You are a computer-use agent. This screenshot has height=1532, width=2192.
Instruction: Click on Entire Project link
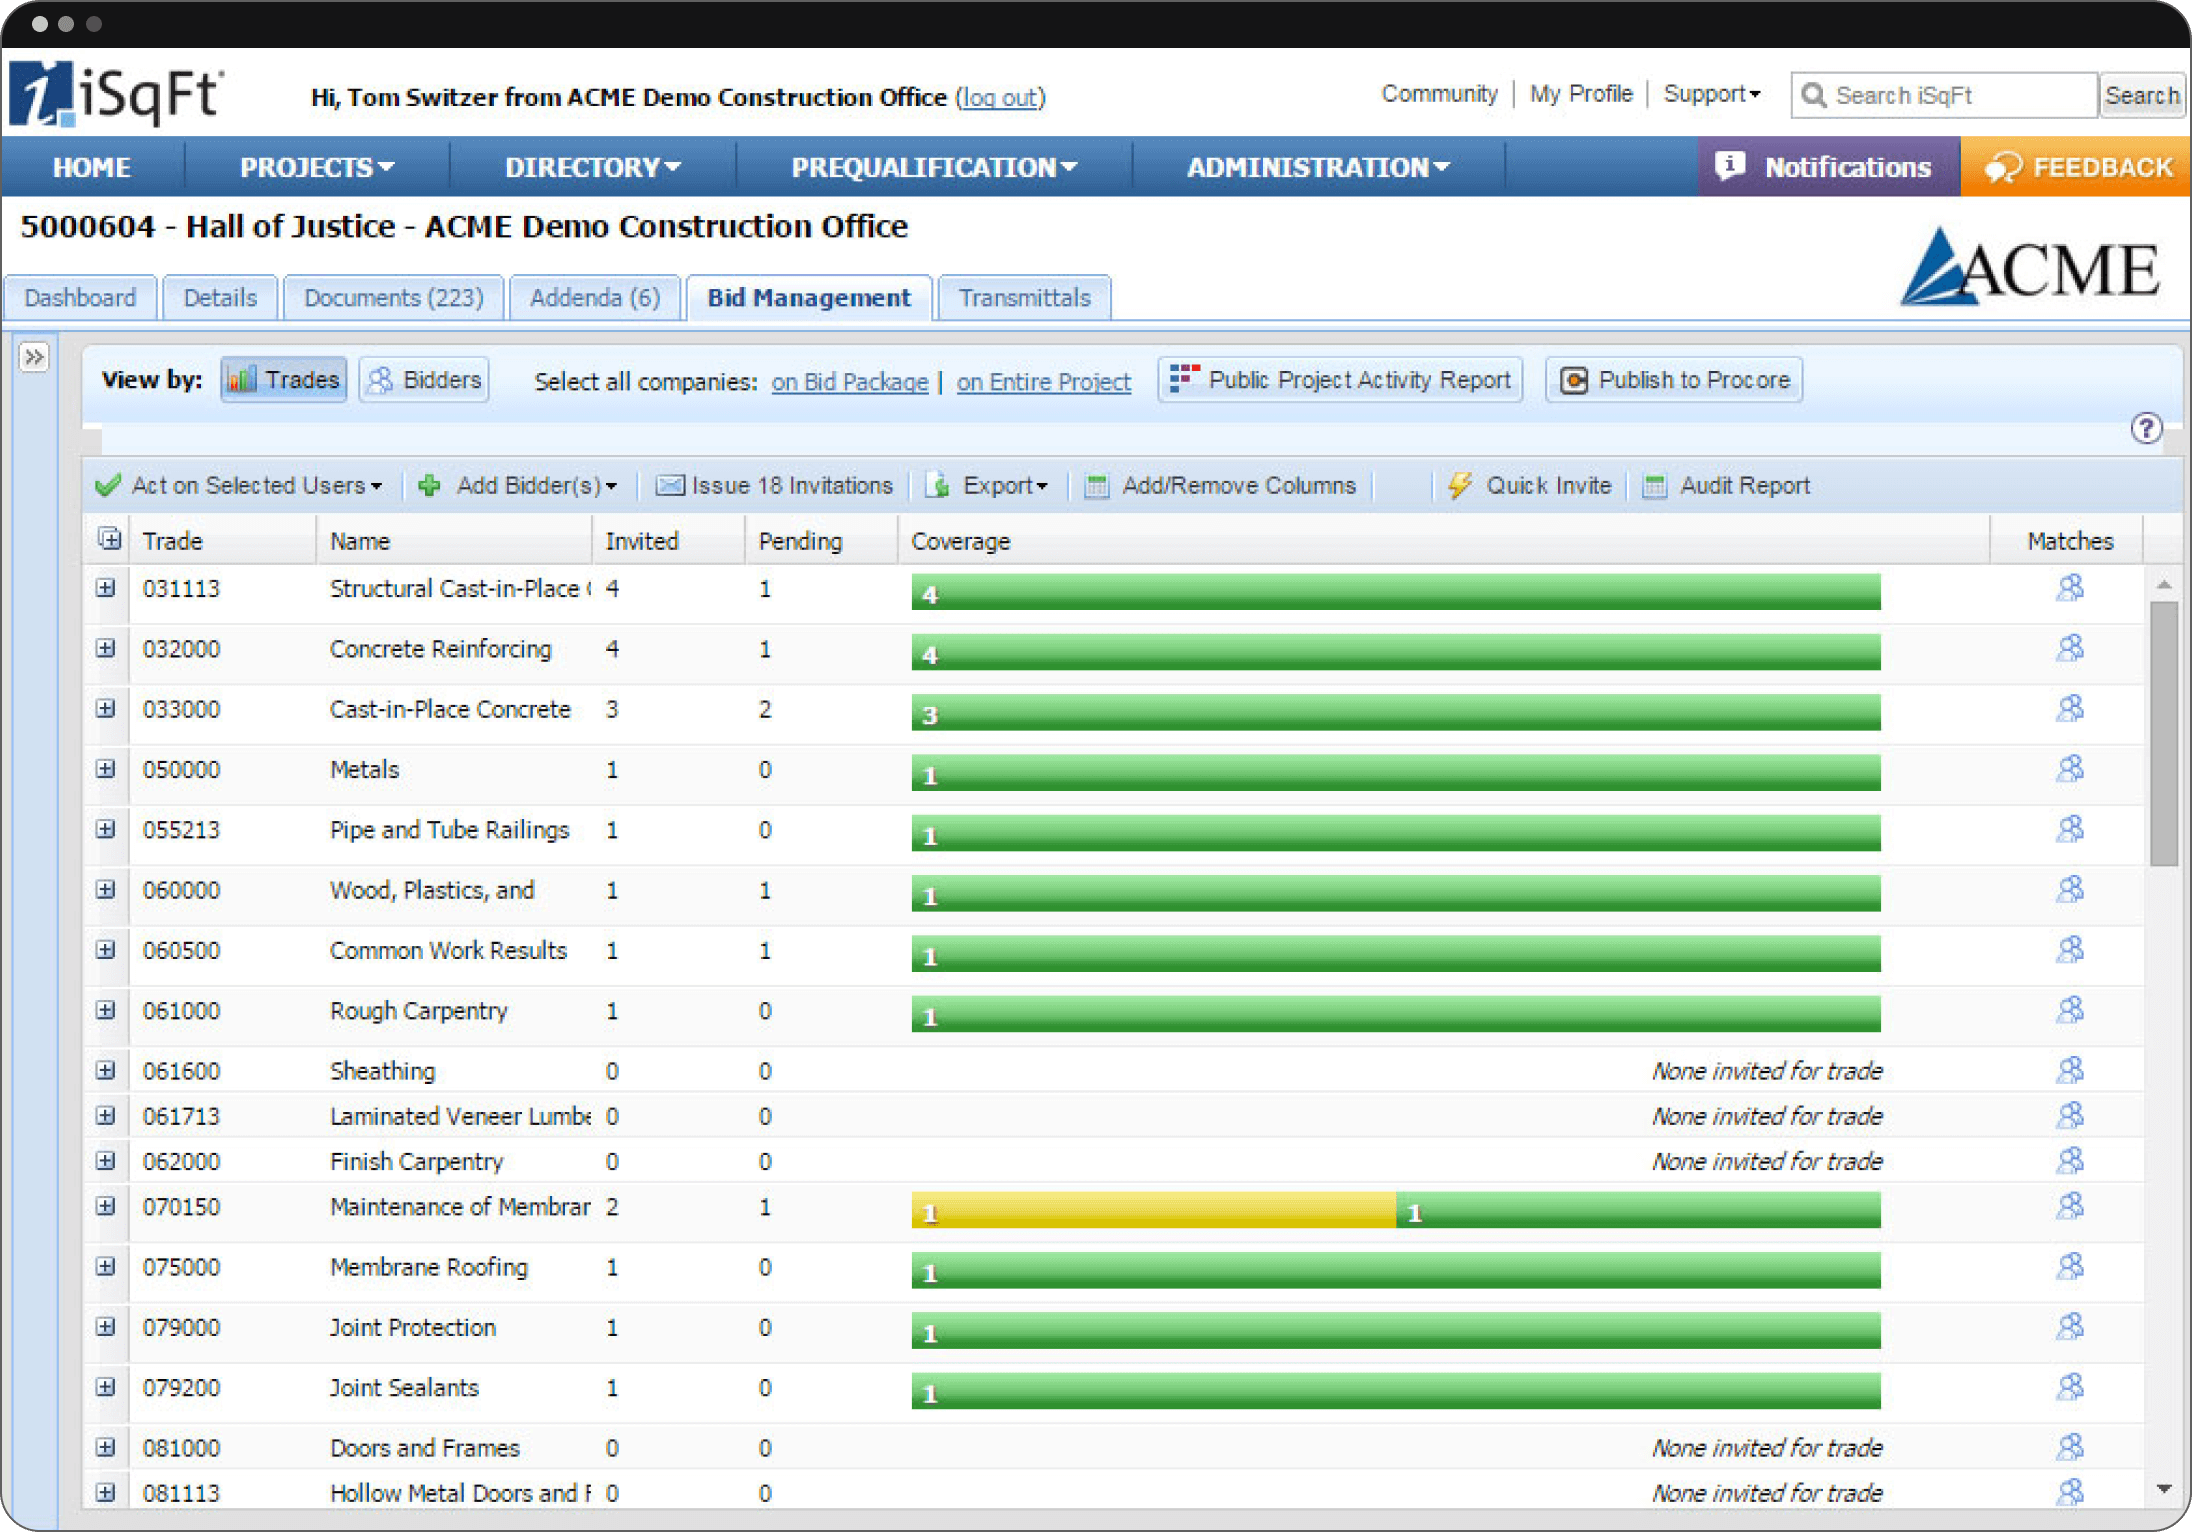[1043, 382]
